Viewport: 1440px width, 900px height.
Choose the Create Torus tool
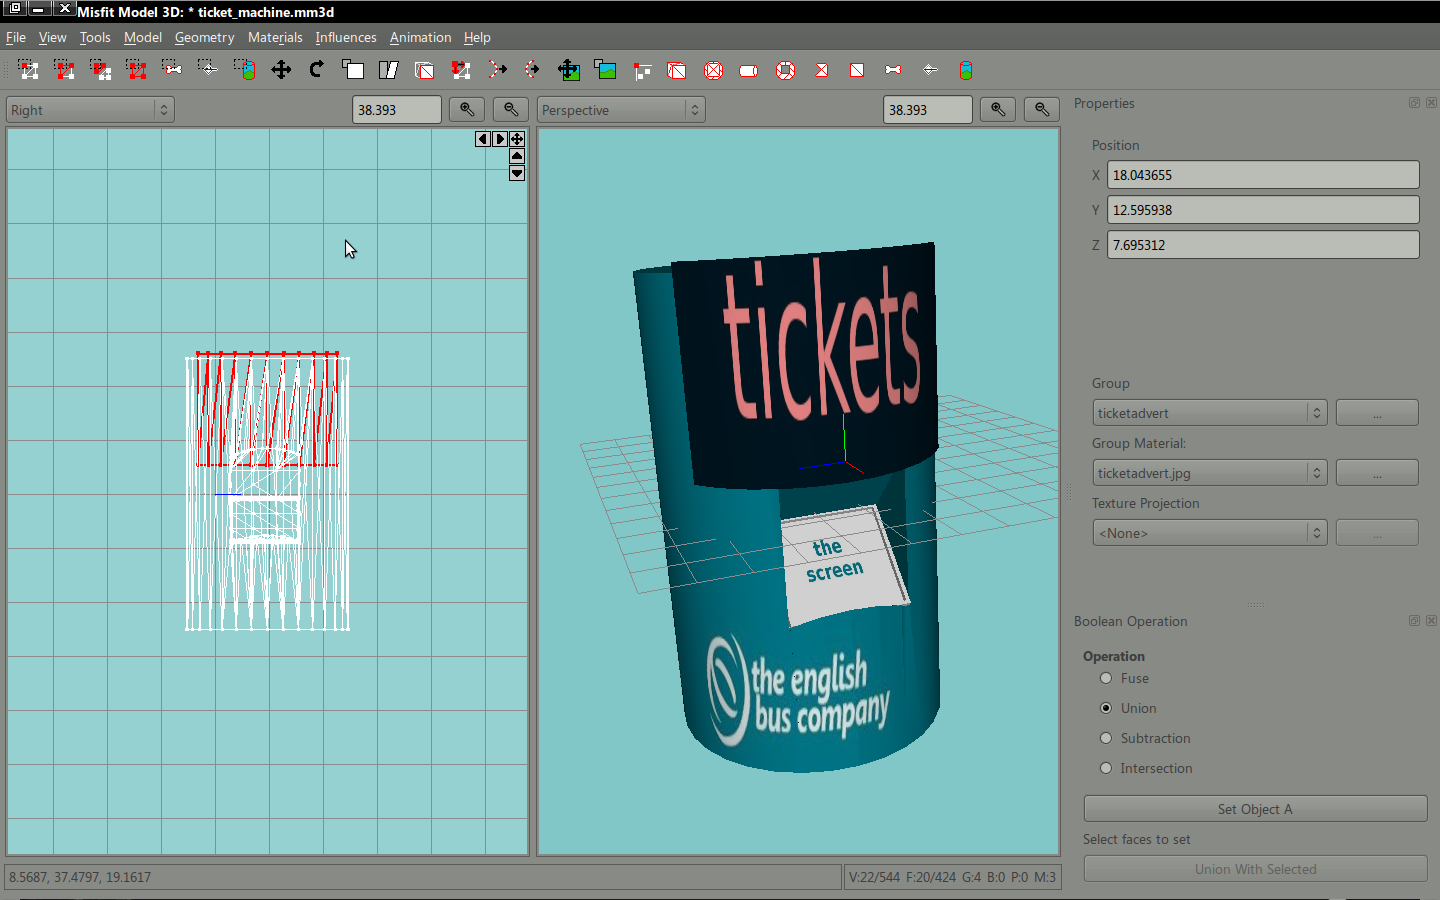[785, 70]
